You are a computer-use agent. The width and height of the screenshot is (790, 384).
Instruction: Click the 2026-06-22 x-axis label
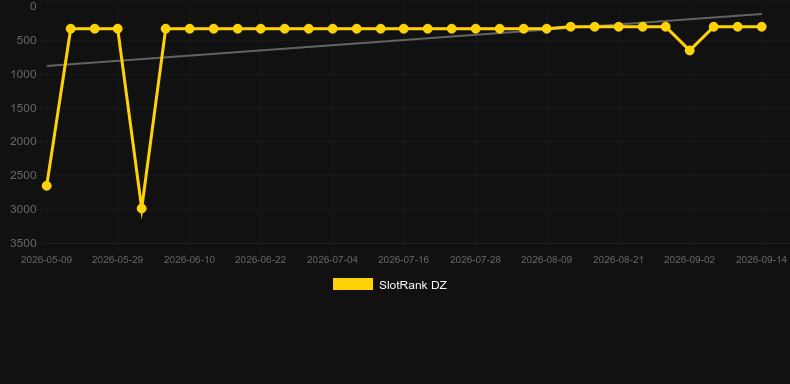(x=260, y=260)
